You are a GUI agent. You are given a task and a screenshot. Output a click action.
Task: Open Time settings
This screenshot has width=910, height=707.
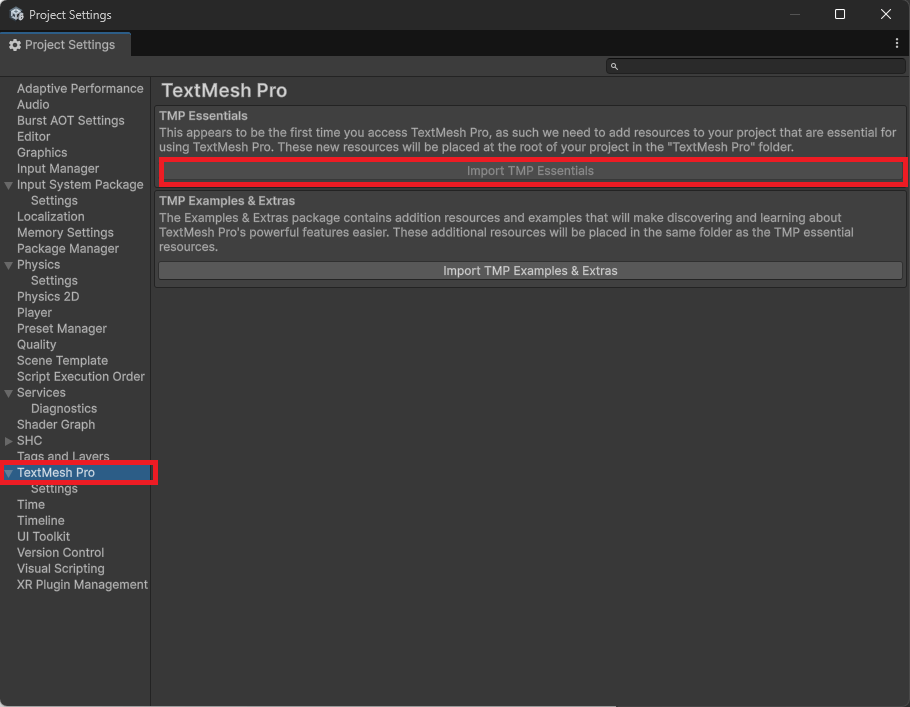31,504
